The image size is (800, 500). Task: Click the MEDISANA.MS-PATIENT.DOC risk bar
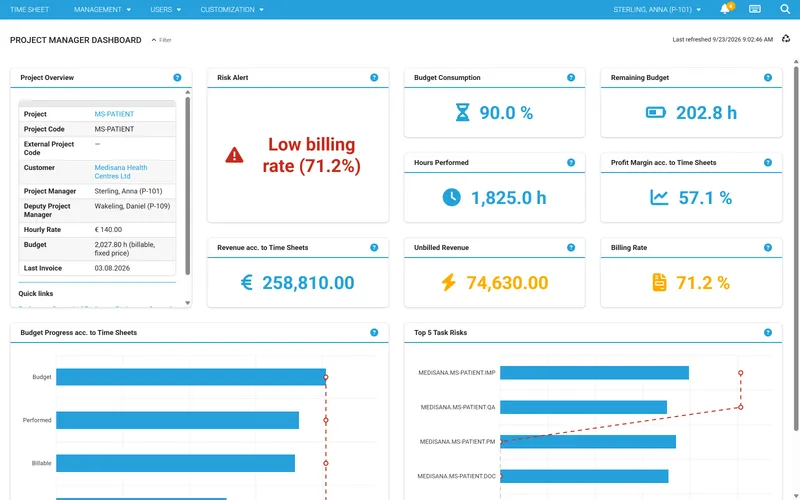(584, 476)
